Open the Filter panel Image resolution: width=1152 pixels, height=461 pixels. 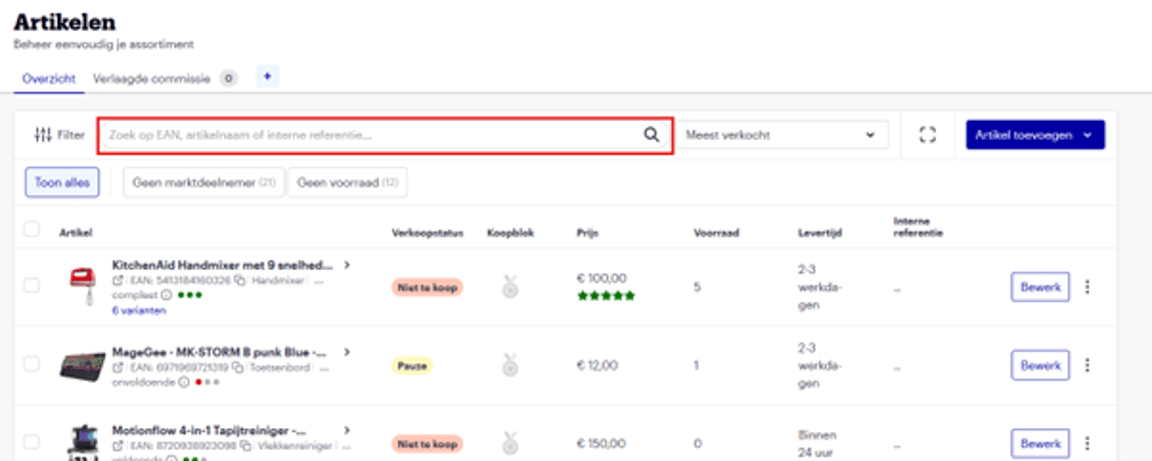[59, 135]
